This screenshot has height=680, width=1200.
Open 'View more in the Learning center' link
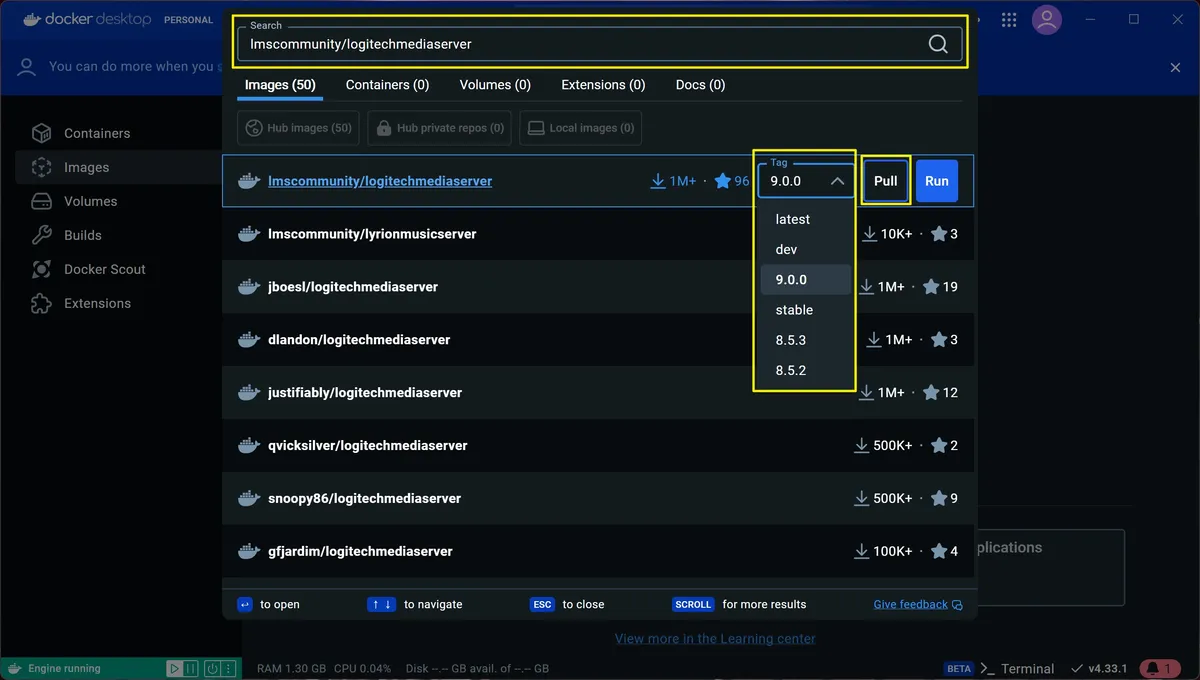coord(715,638)
